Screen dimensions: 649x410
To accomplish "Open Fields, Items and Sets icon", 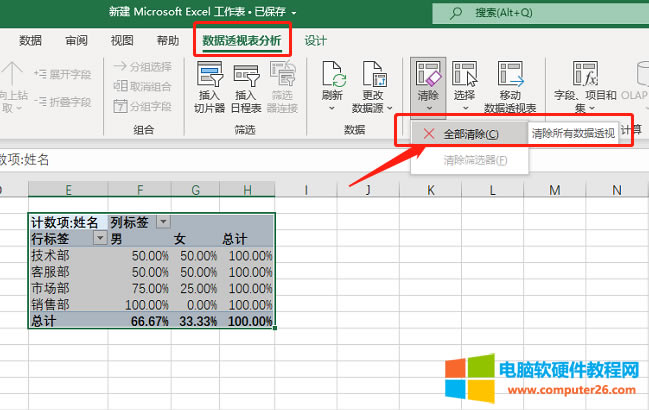I will (585, 77).
